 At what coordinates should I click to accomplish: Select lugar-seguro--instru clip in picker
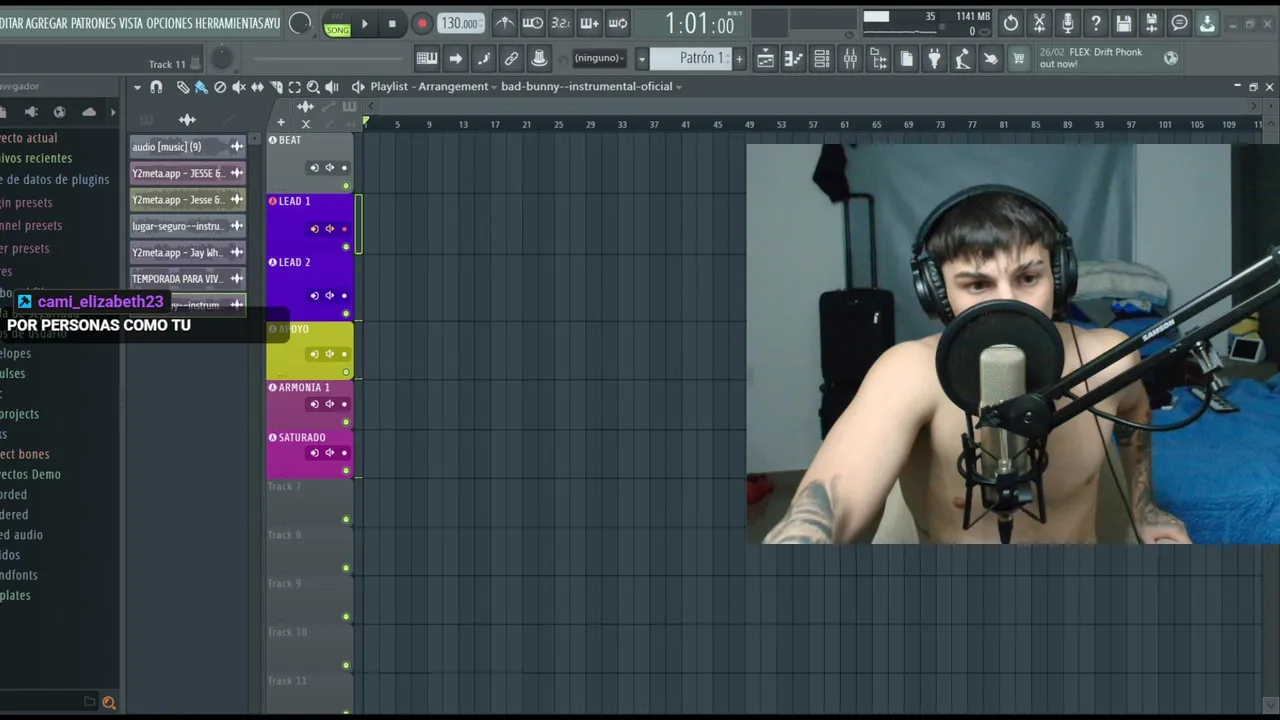pos(188,226)
